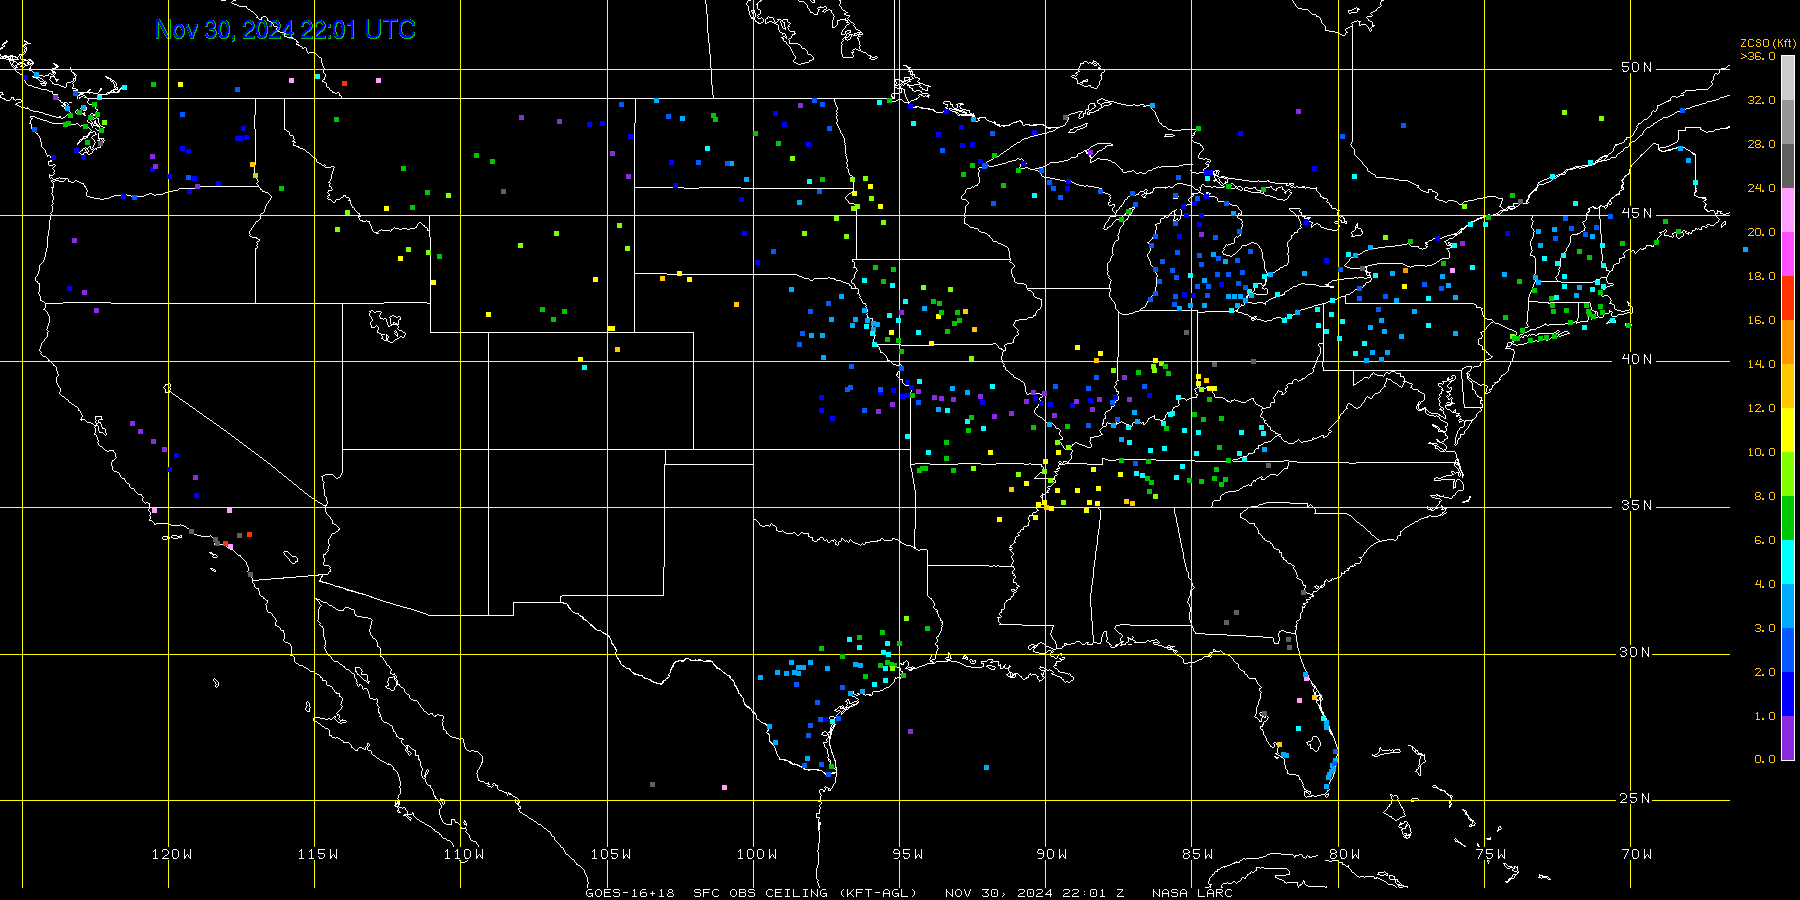This screenshot has height=900, width=1800.
Task: Click the 50 N latitude label
Action: (1636, 67)
